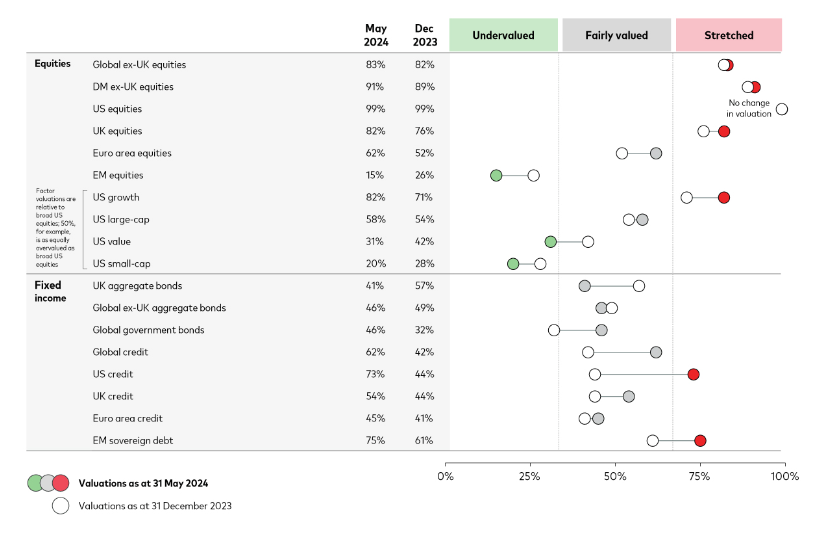Click the May 2024 column header

[376, 35]
